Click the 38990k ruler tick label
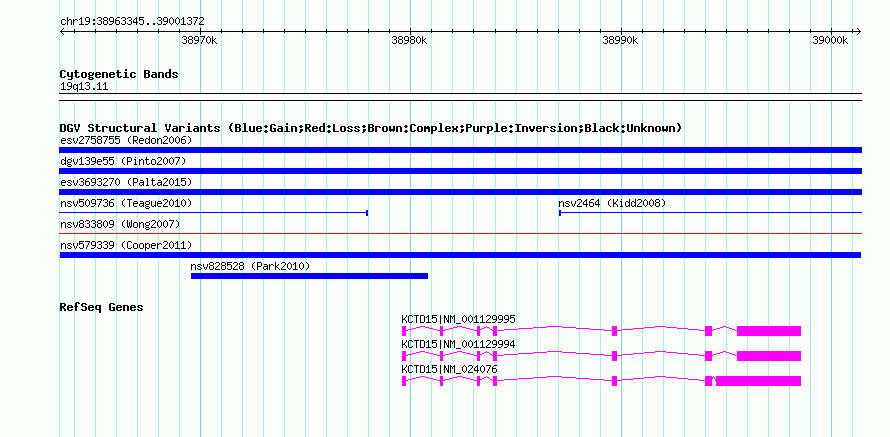890x437 pixels. (x=620, y=41)
